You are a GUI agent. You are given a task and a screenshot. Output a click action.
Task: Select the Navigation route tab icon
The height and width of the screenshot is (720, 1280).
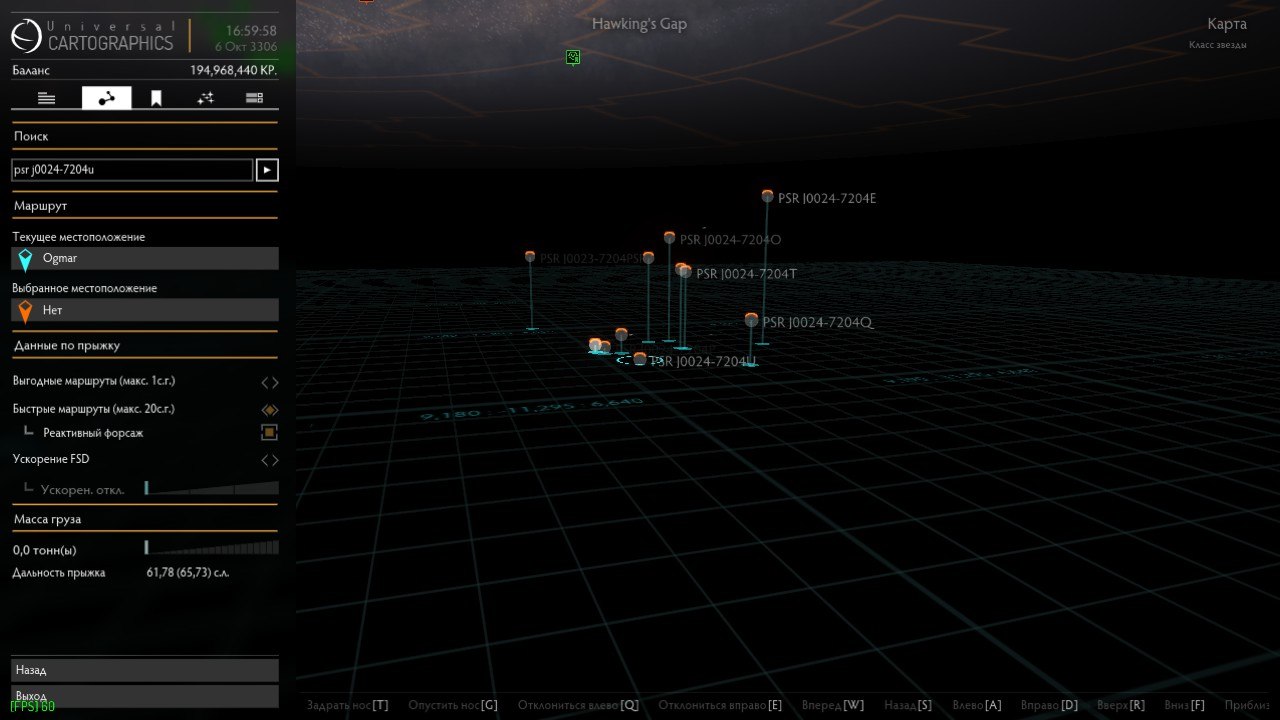(106, 98)
